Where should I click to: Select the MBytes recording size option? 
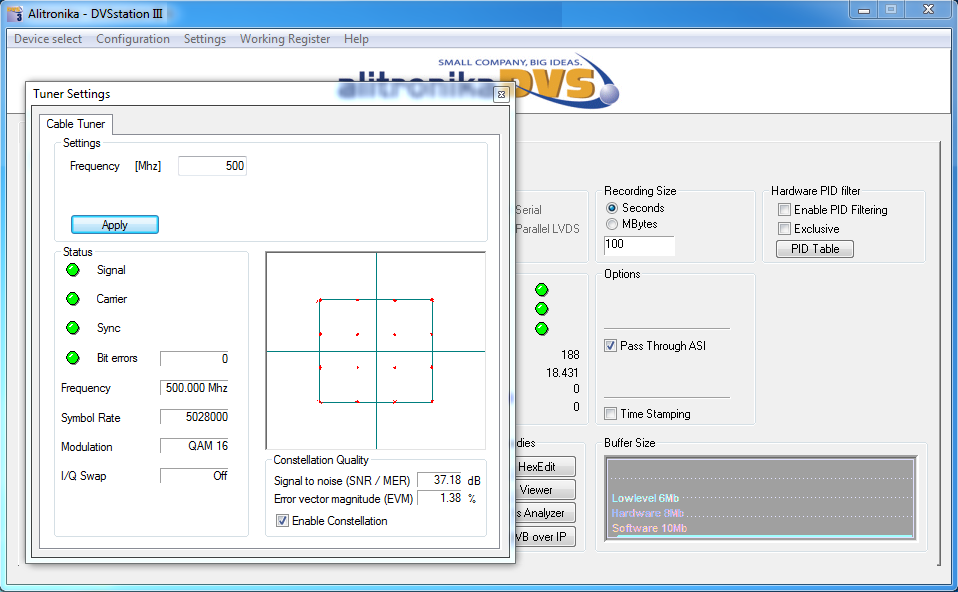point(612,225)
